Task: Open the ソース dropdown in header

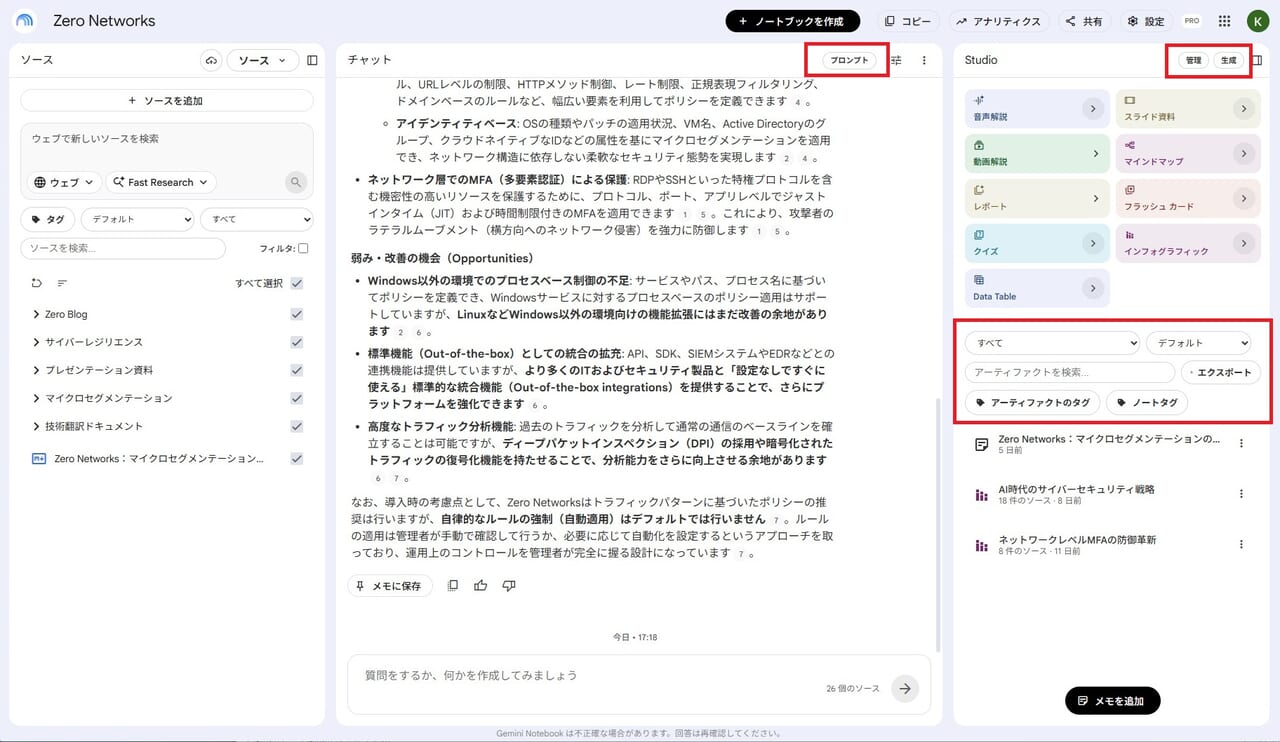Action: tap(262, 61)
